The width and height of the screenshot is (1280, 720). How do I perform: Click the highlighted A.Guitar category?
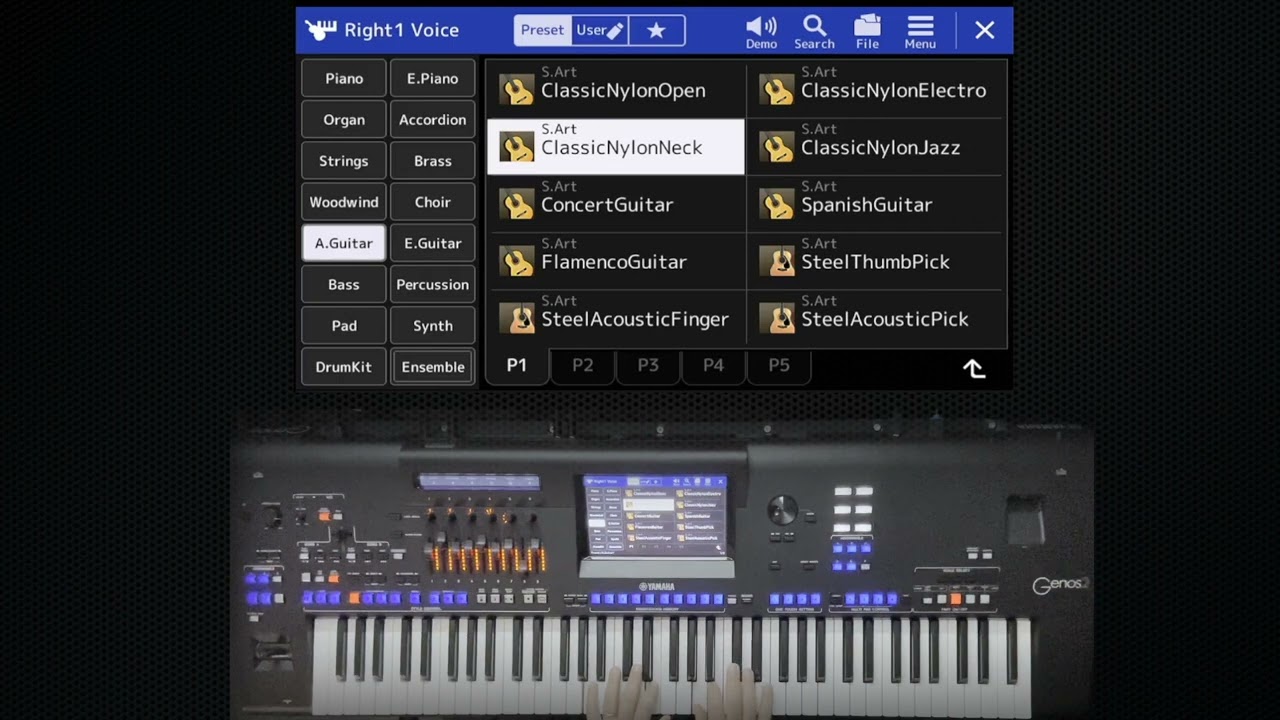click(x=344, y=243)
